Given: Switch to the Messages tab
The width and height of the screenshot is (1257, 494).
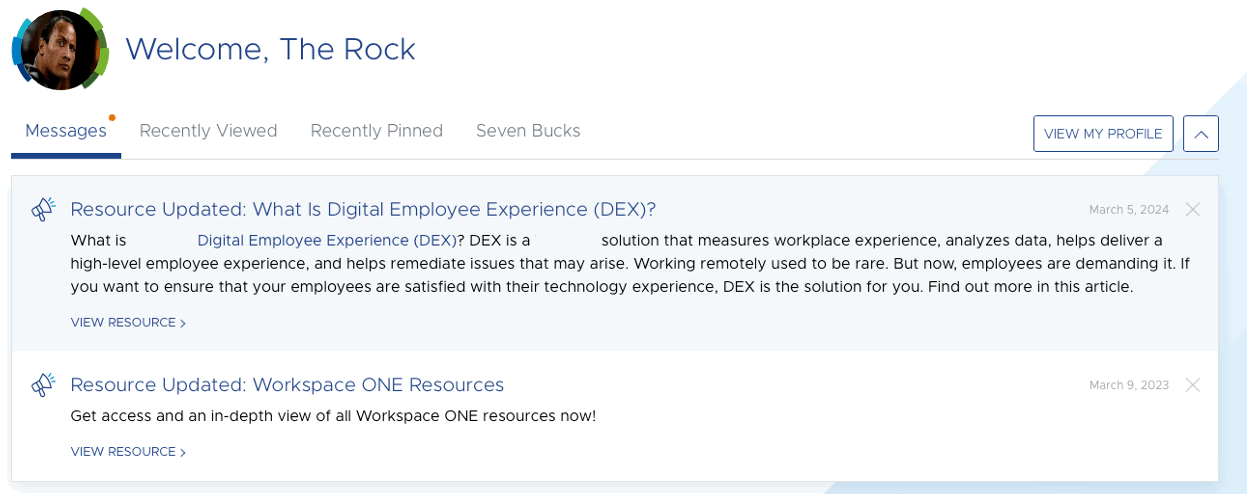Looking at the screenshot, I should tap(66, 131).
